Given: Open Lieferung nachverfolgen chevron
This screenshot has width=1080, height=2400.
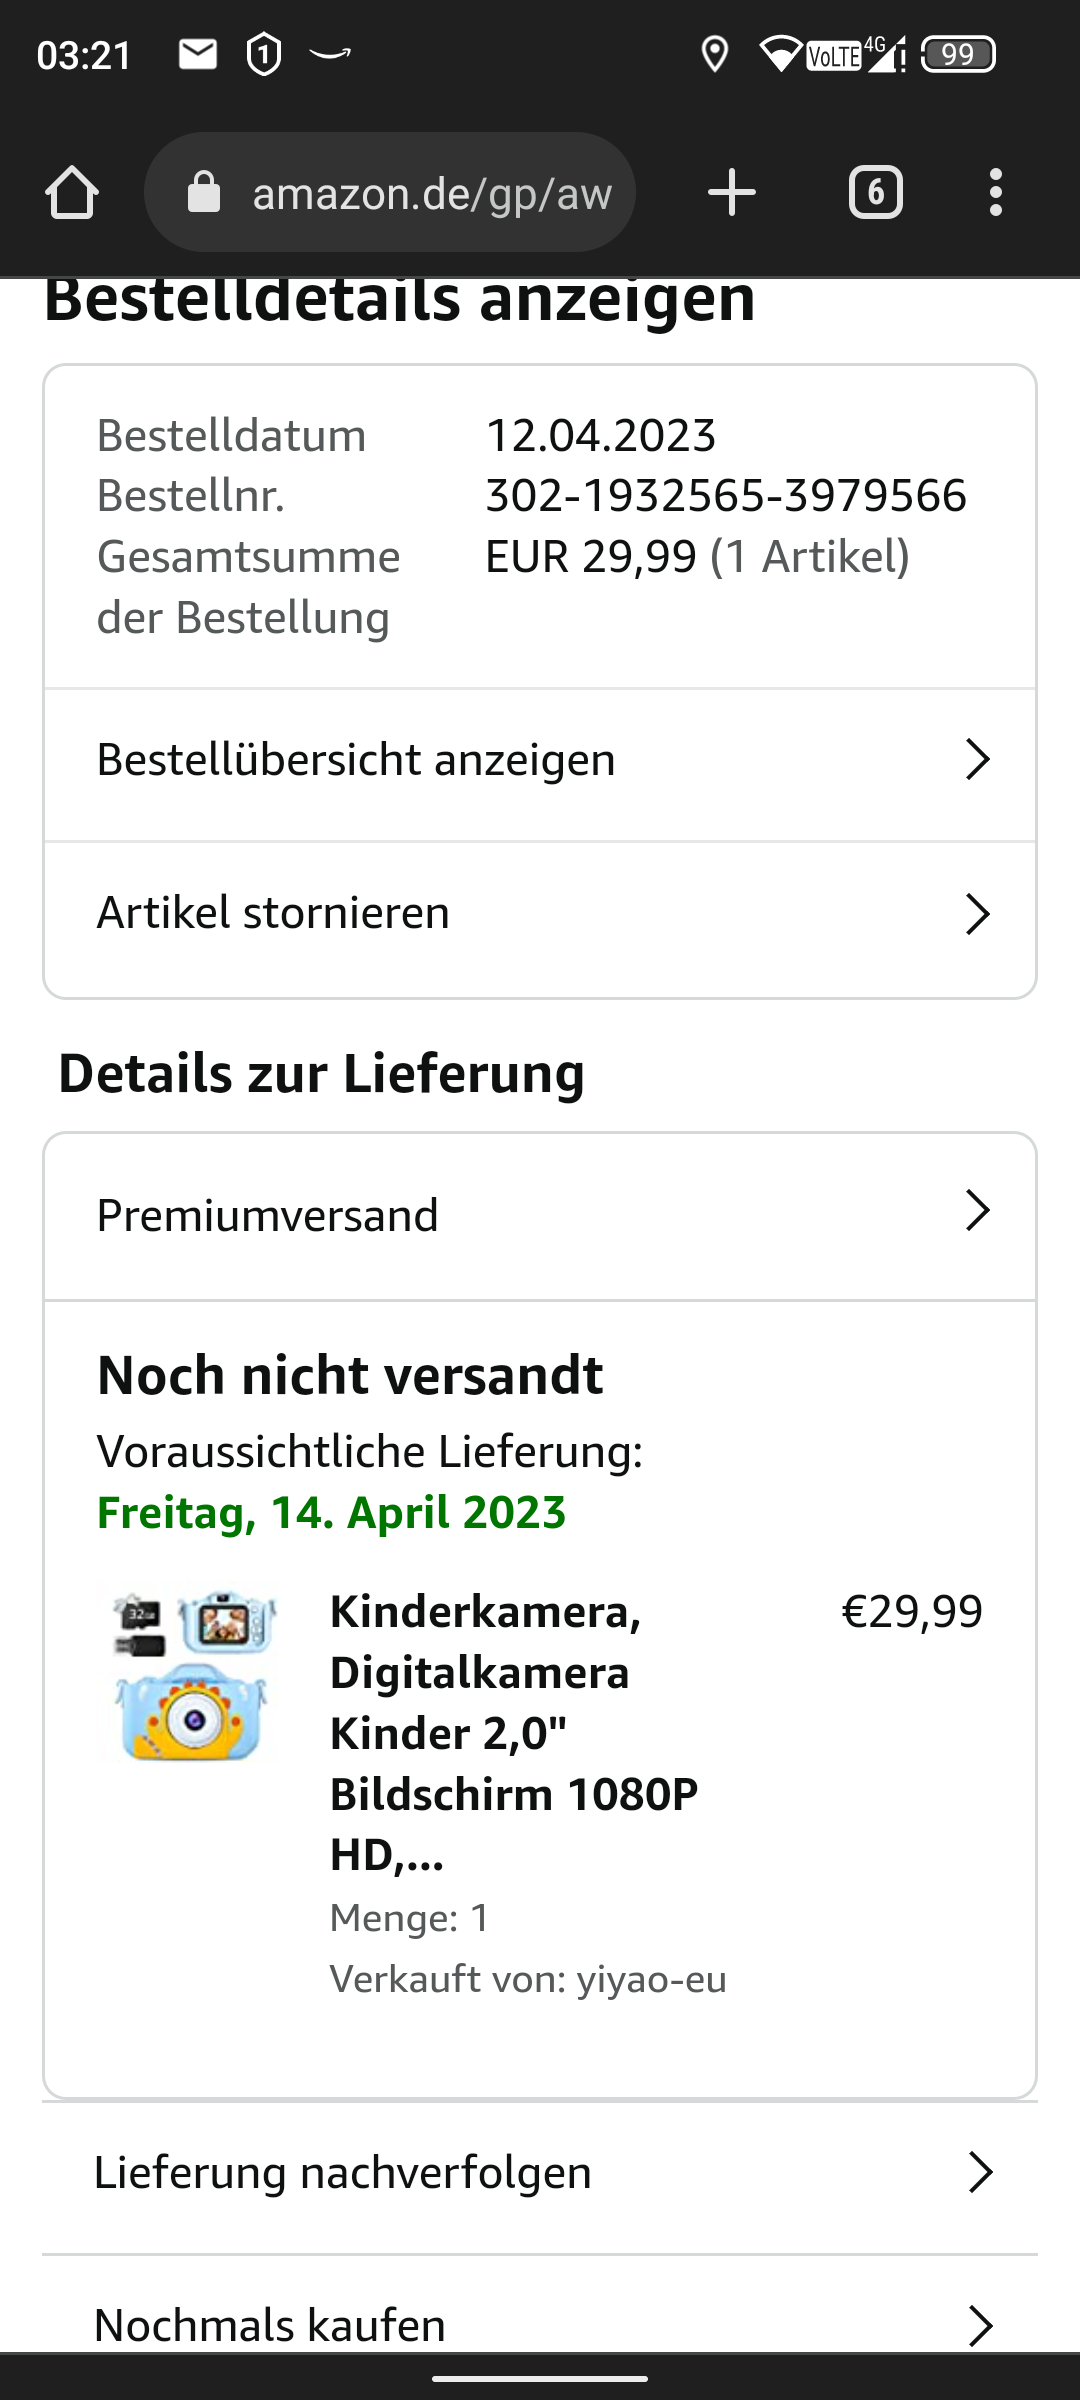Looking at the screenshot, I should point(980,2173).
